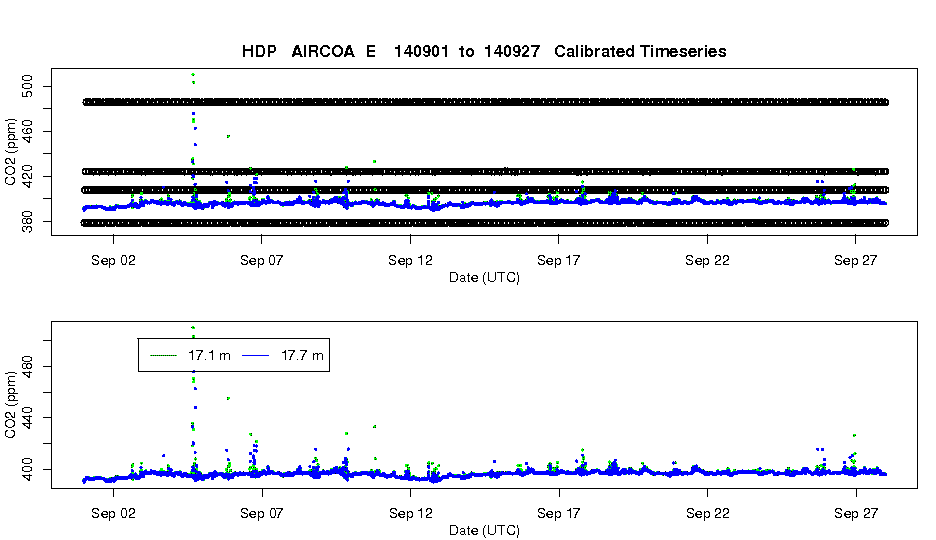Click 'CO2 (ppm)' y-axis label of top chart

tap(10, 152)
